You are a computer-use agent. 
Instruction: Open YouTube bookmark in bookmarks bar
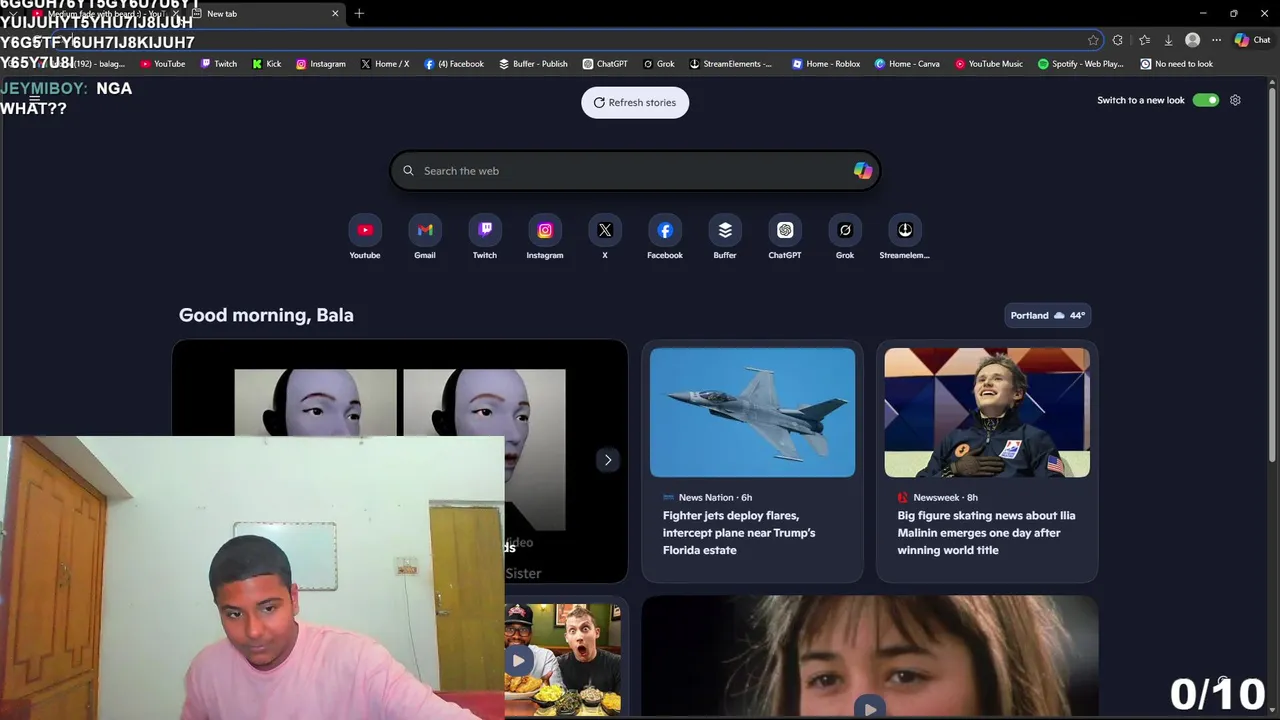pyautogui.click(x=162, y=64)
